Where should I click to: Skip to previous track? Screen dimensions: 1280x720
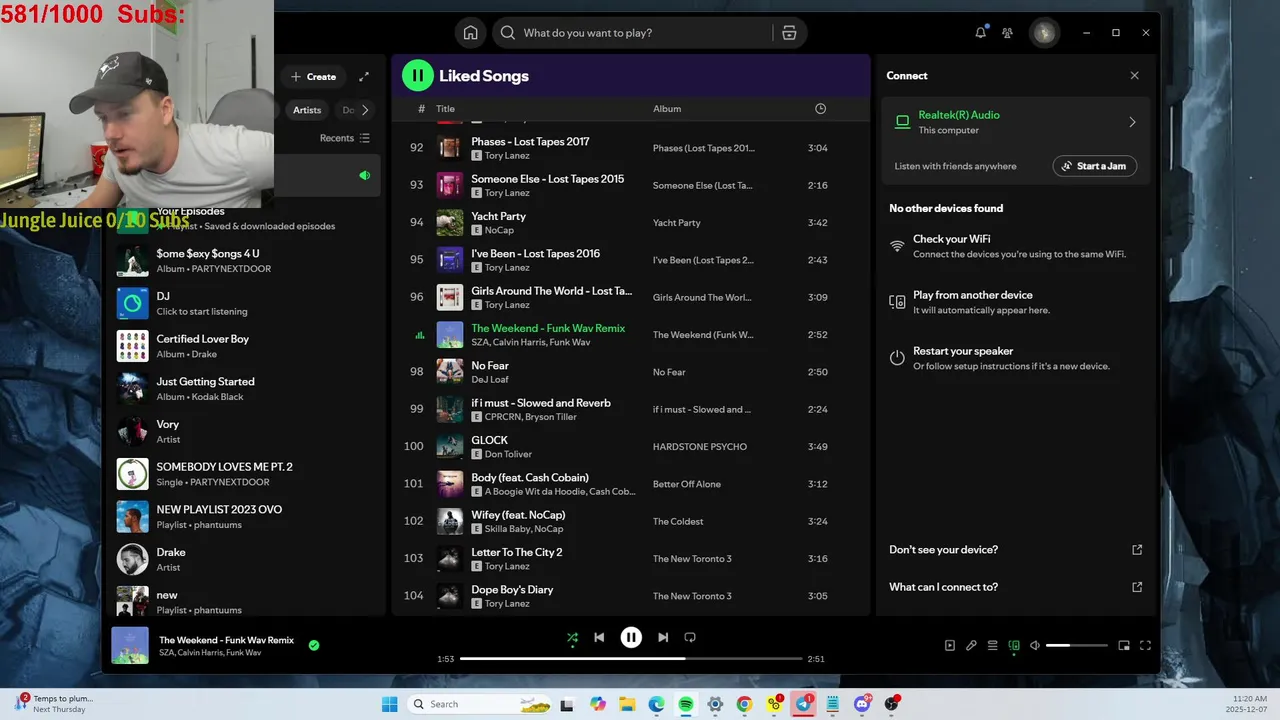click(599, 637)
